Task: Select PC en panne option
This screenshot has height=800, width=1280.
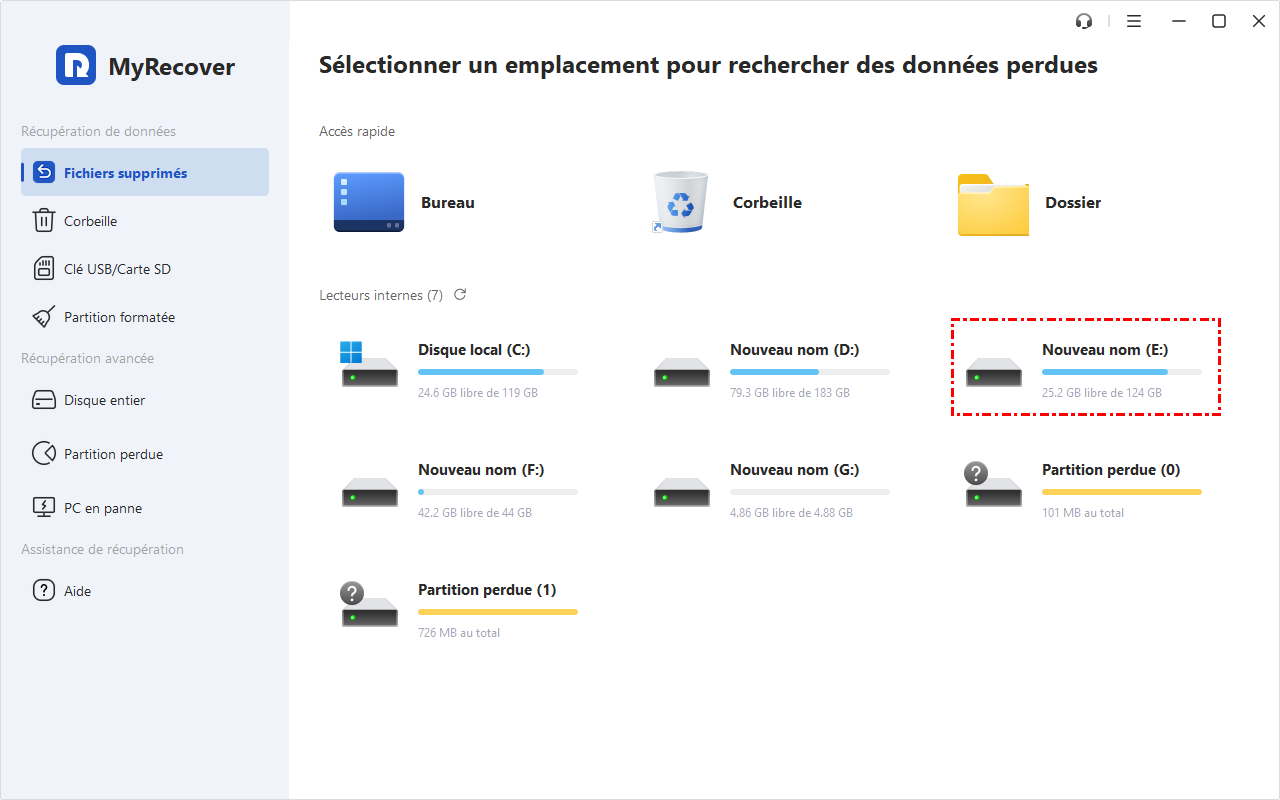Action: coord(102,508)
